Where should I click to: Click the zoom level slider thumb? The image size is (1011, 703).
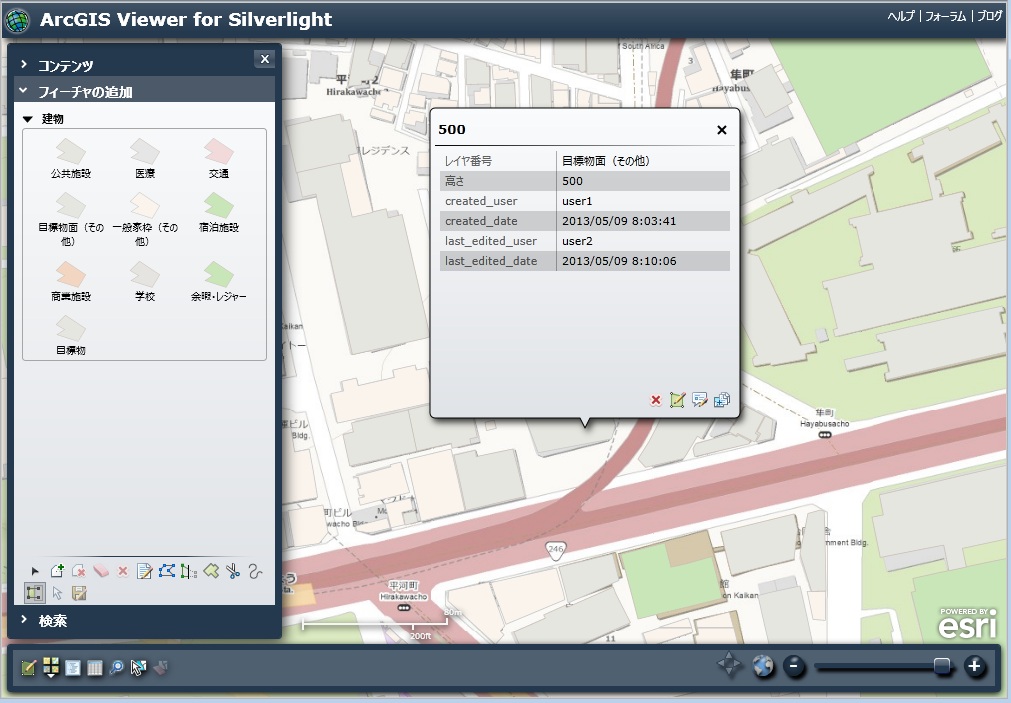coord(942,666)
